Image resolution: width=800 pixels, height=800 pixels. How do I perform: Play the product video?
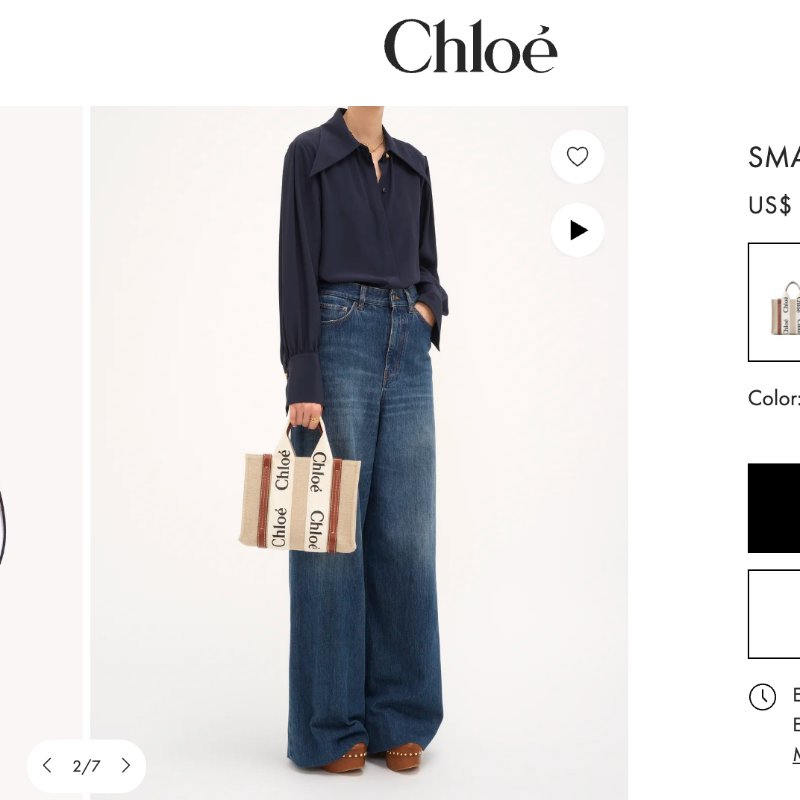(577, 230)
